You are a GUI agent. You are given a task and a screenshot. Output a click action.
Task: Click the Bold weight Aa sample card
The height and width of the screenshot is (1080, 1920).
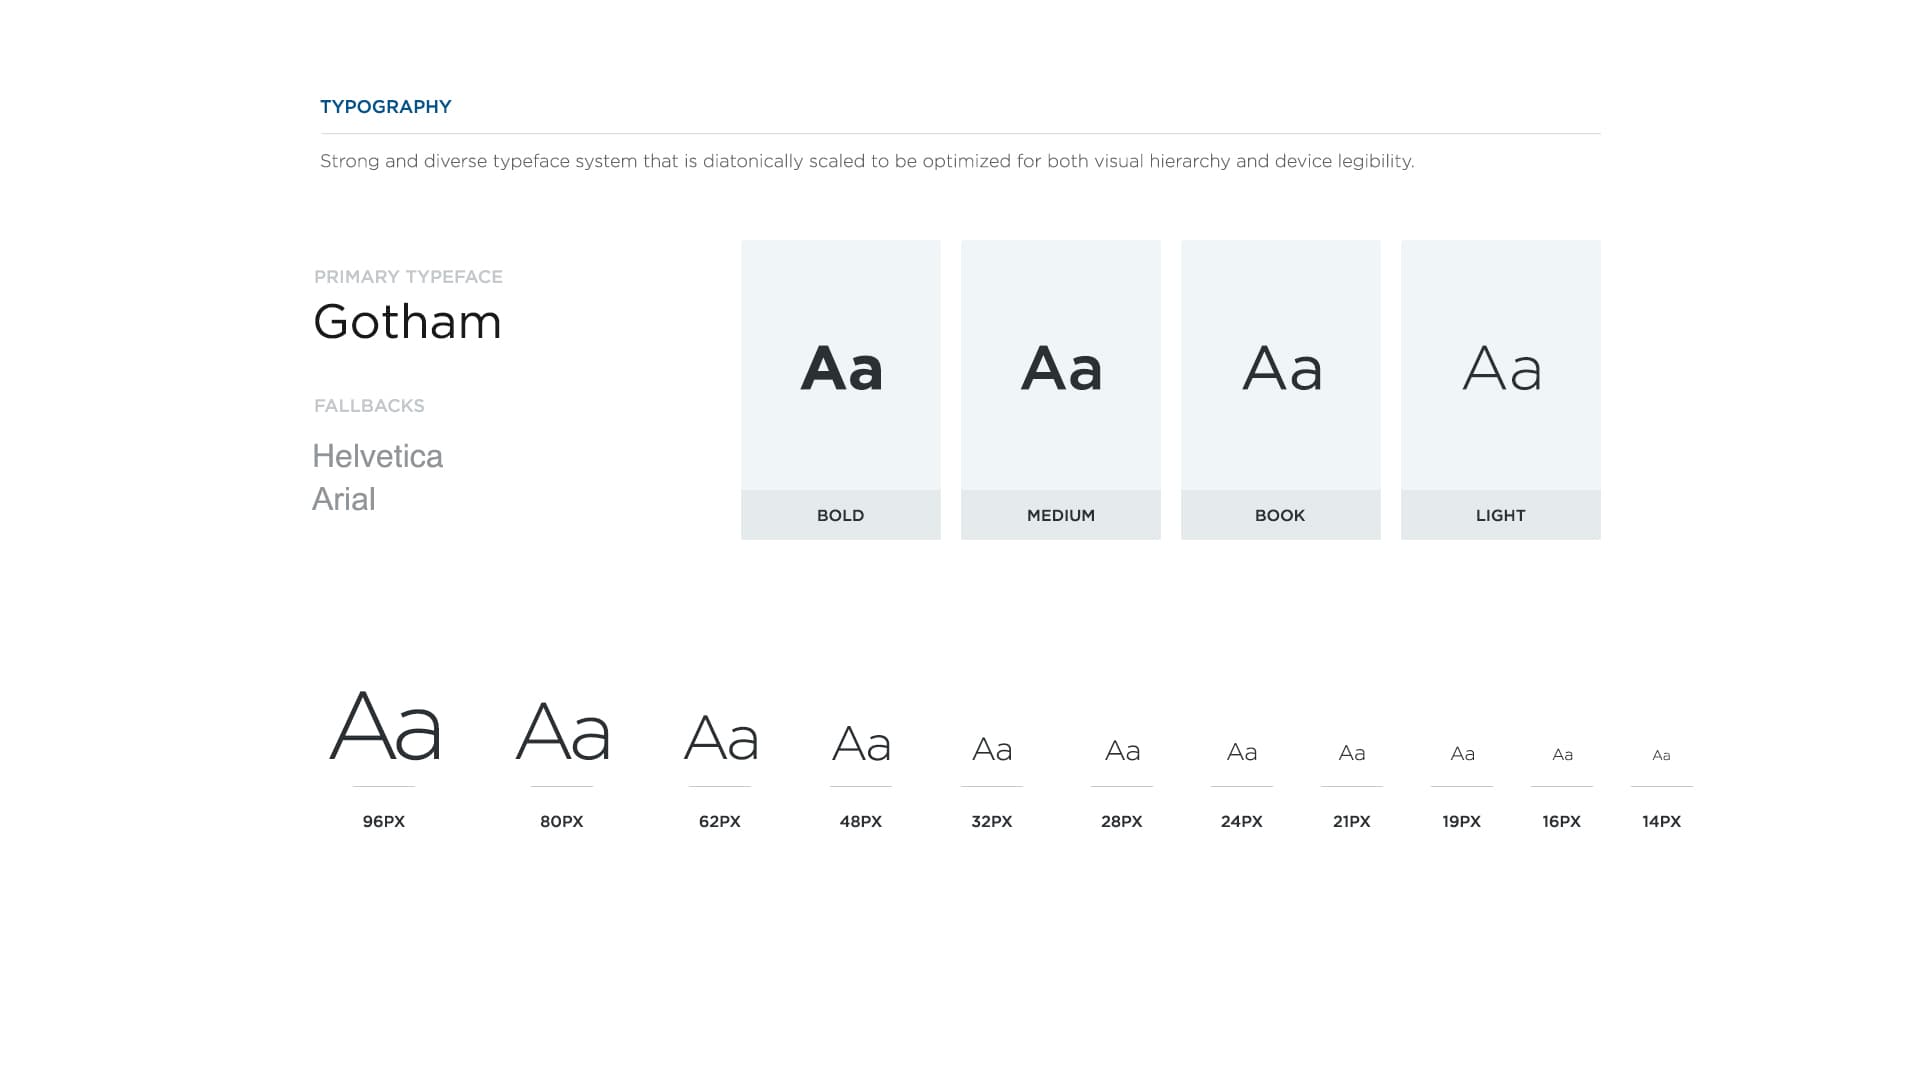pyautogui.click(x=840, y=390)
